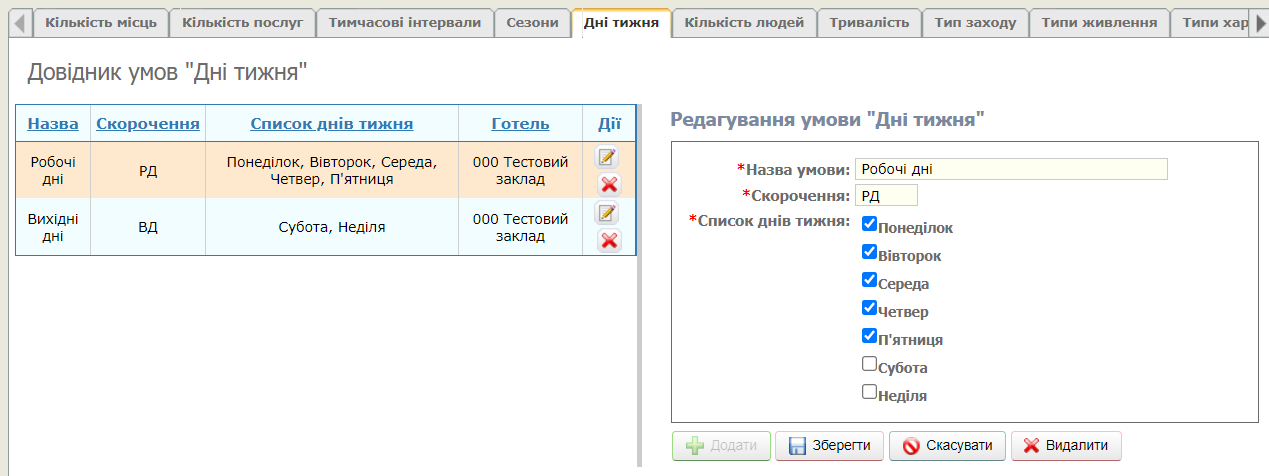The image size is (1269, 476).
Task: Click the Назва умови text field
Action: 1010,169
